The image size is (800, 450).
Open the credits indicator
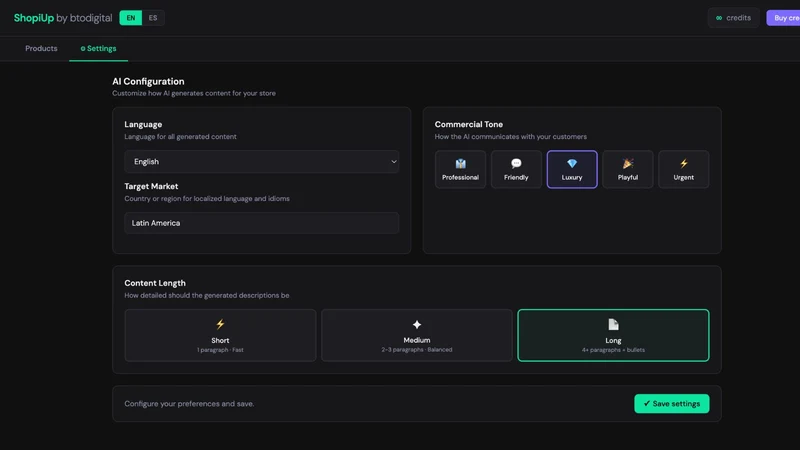click(733, 18)
